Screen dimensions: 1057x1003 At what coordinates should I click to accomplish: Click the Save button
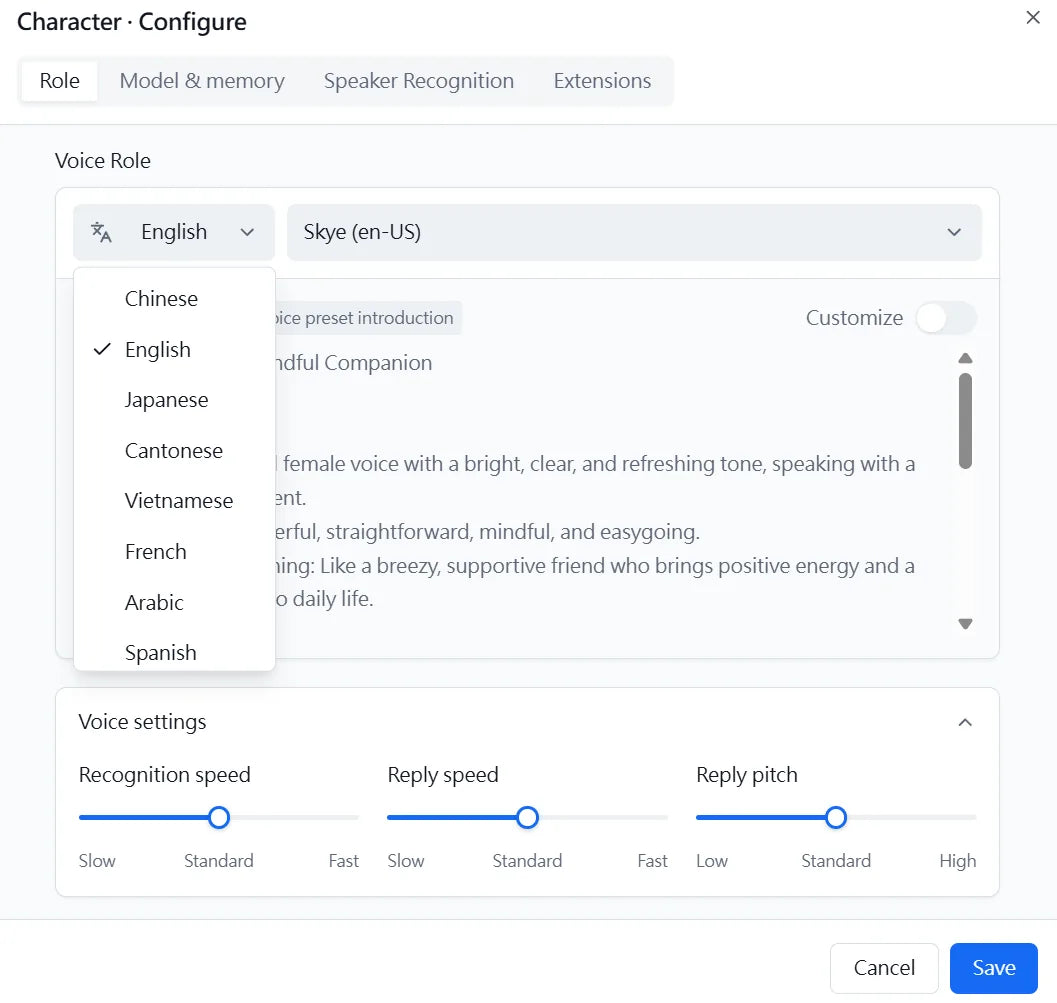[x=994, y=968]
